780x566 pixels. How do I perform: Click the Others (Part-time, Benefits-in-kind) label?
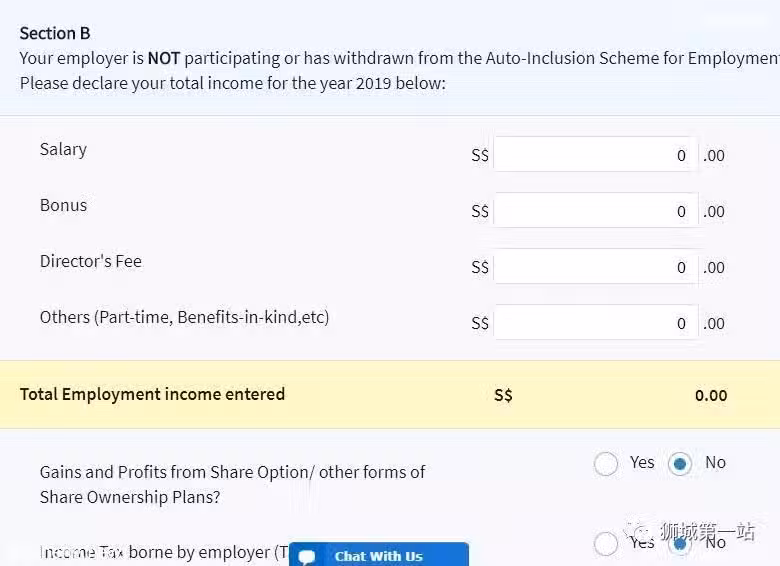pos(185,317)
